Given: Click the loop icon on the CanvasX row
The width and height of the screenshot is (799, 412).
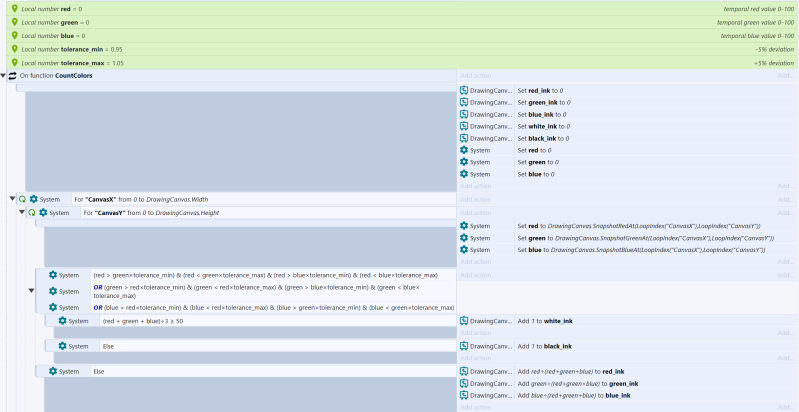Looking at the screenshot, I should [22, 199].
